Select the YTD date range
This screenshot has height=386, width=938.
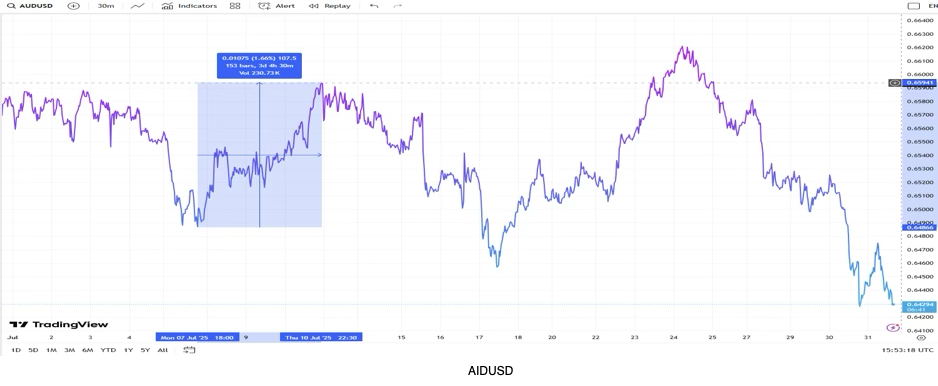pyautogui.click(x=108, y=350)
